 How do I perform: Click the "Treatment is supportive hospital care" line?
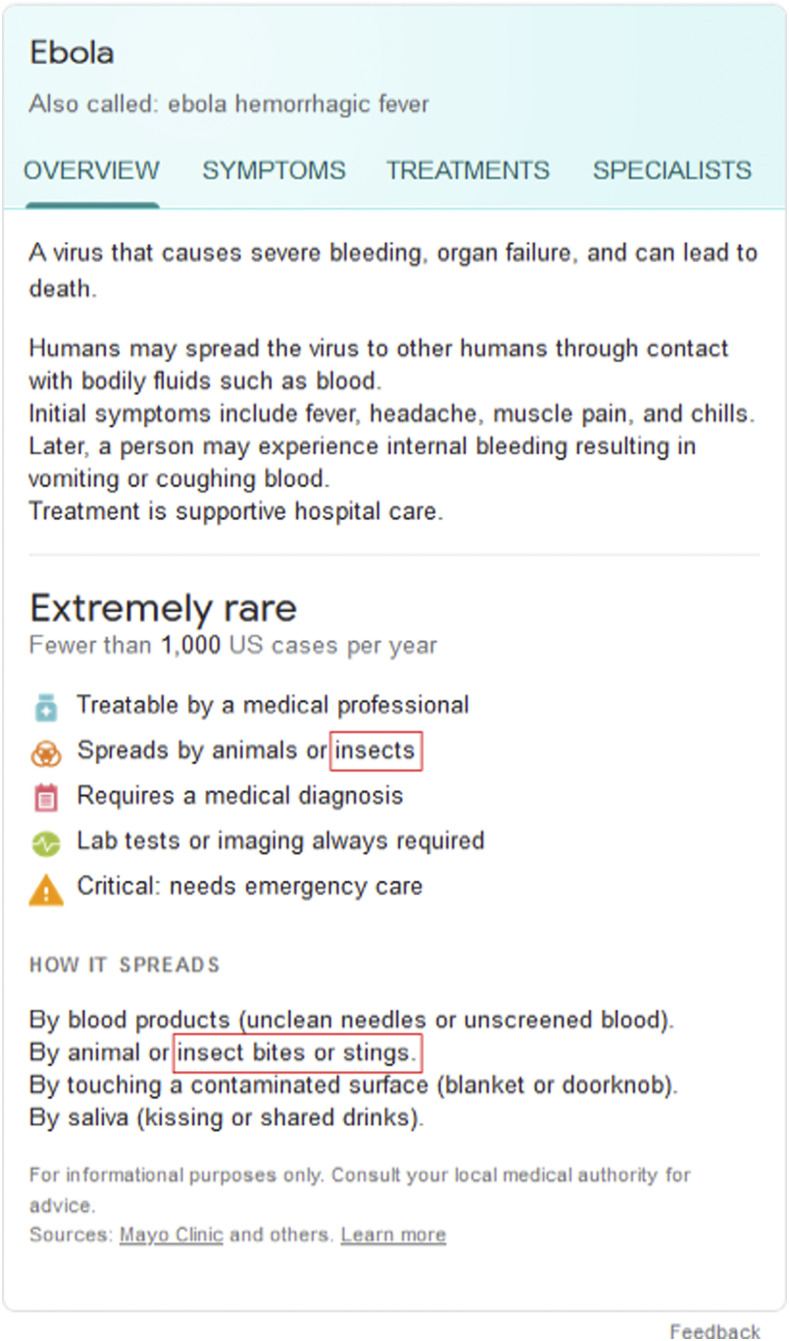coord(236,511)
